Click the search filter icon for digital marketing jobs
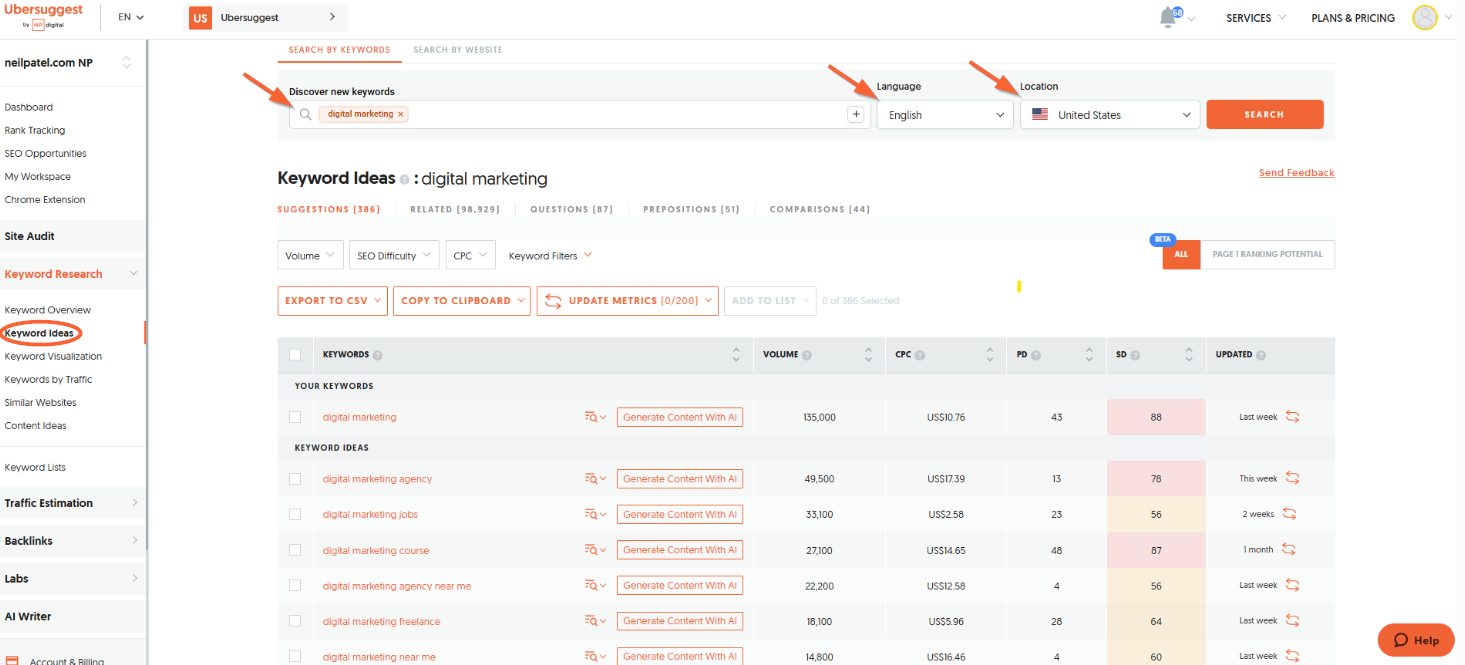The width and height of the screenshot is (1465, 665). click(x=592, y=515)
